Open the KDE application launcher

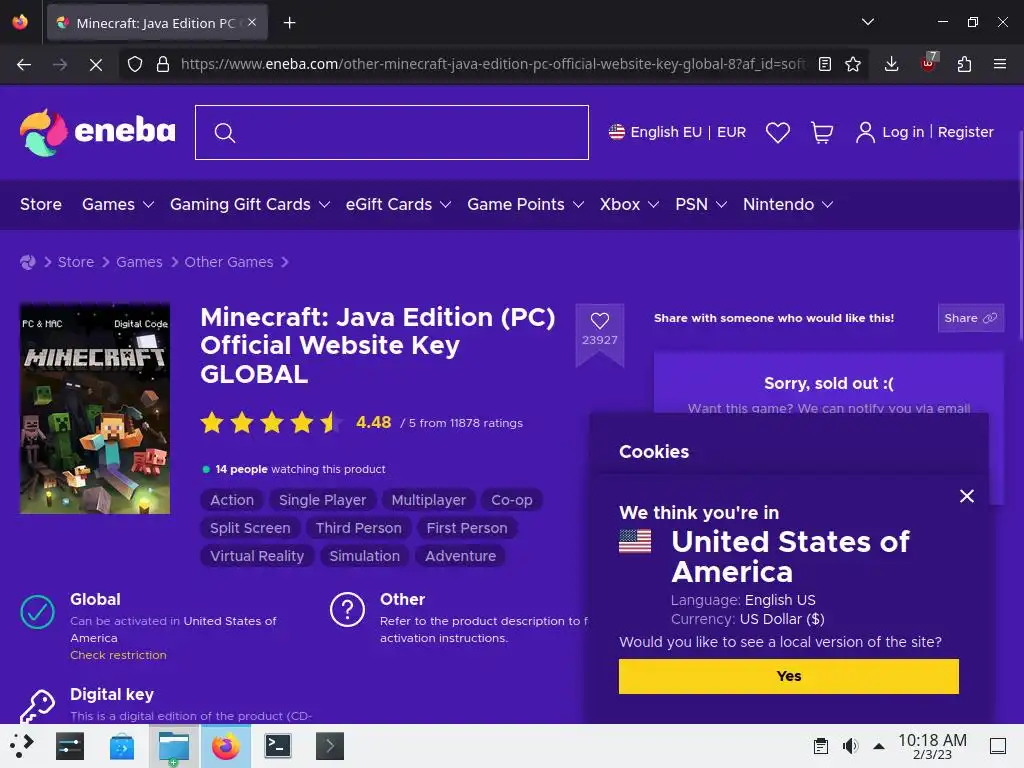(22, 745)
